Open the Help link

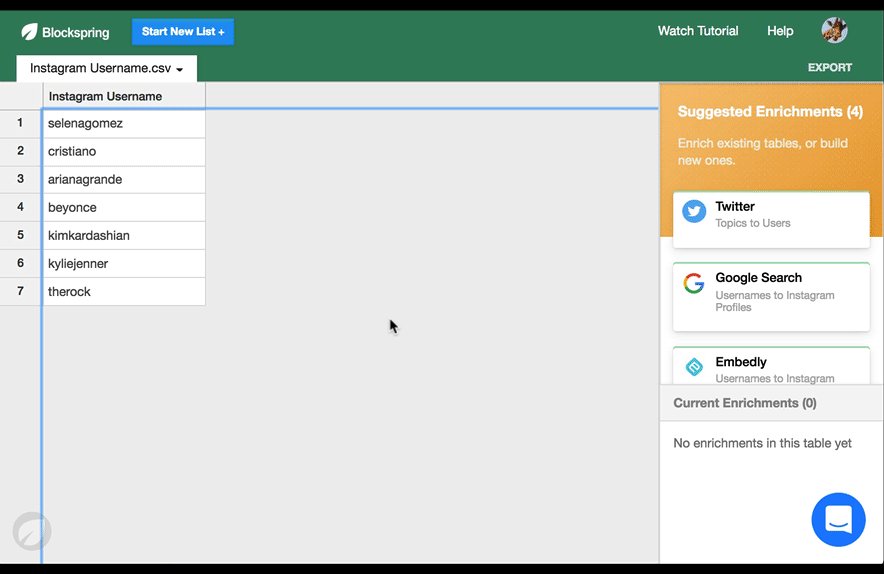coord(780,31)
